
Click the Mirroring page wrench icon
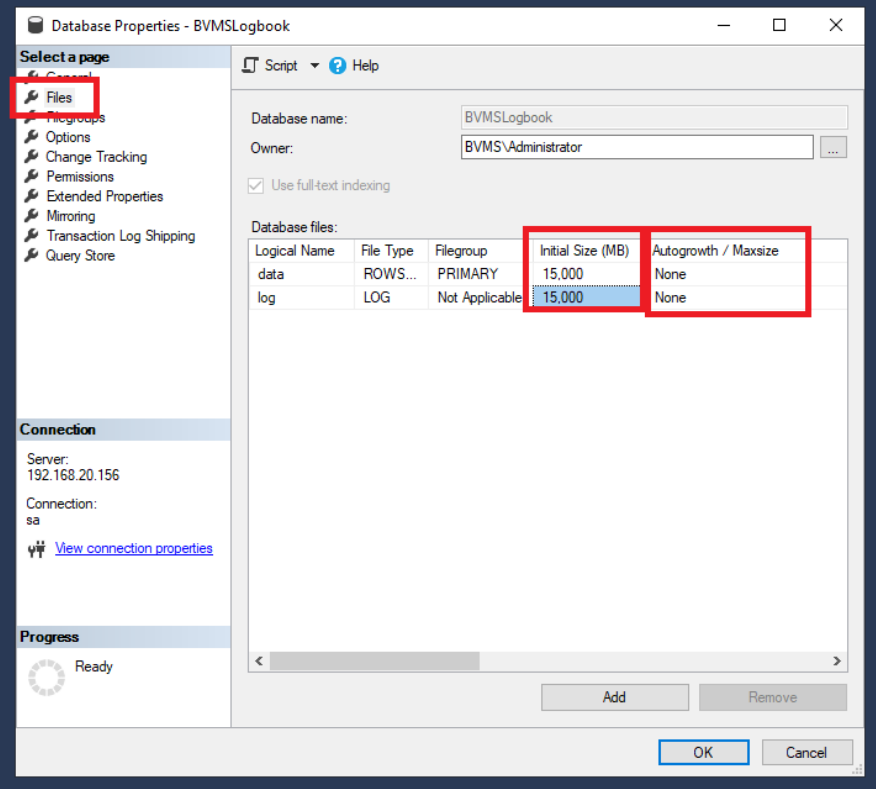pos(32,216)
